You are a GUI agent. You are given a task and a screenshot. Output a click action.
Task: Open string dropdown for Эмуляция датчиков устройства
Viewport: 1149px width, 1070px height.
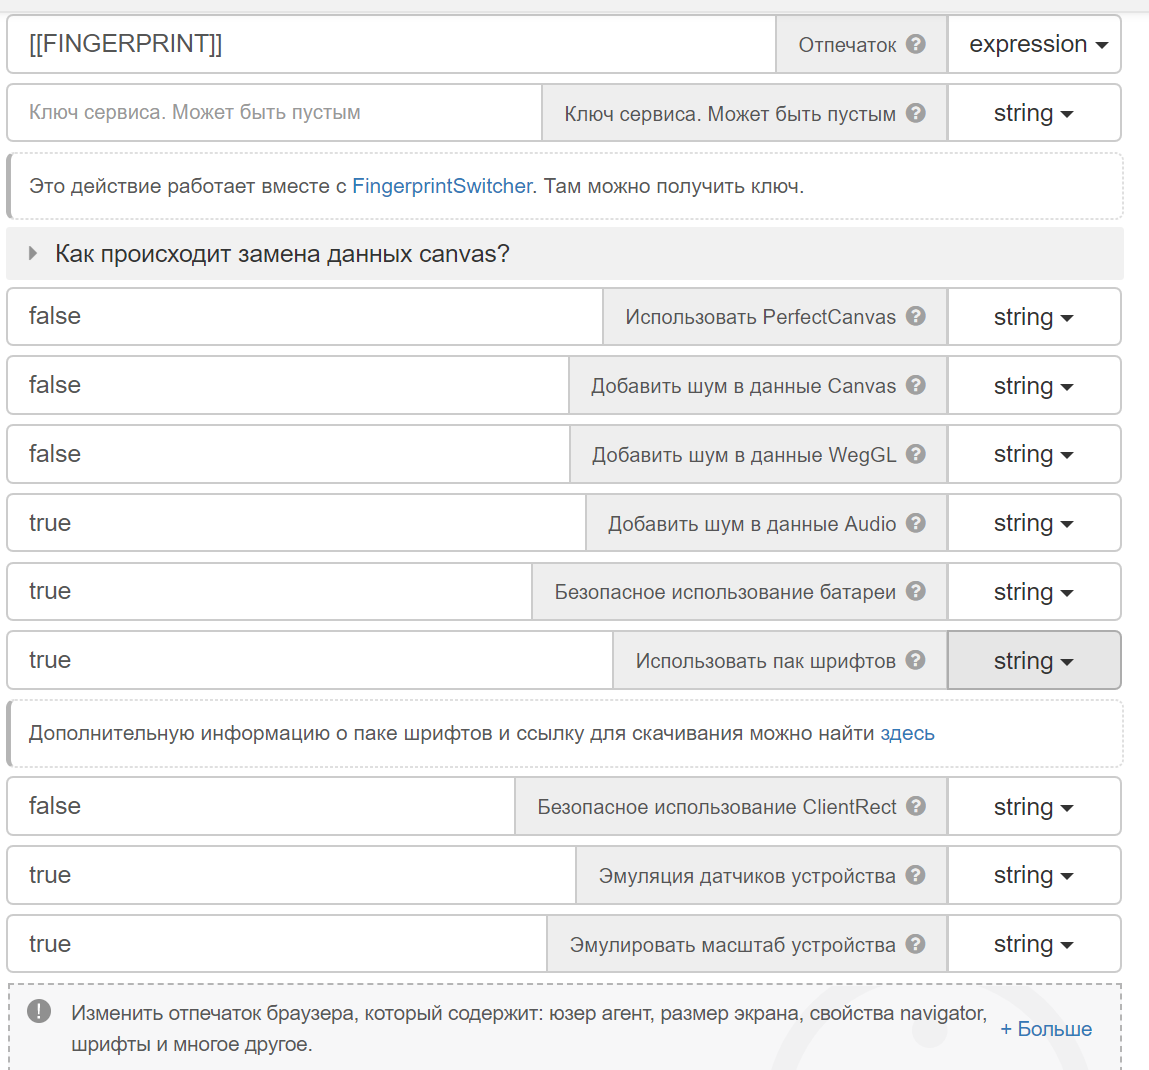point(1033,875)
